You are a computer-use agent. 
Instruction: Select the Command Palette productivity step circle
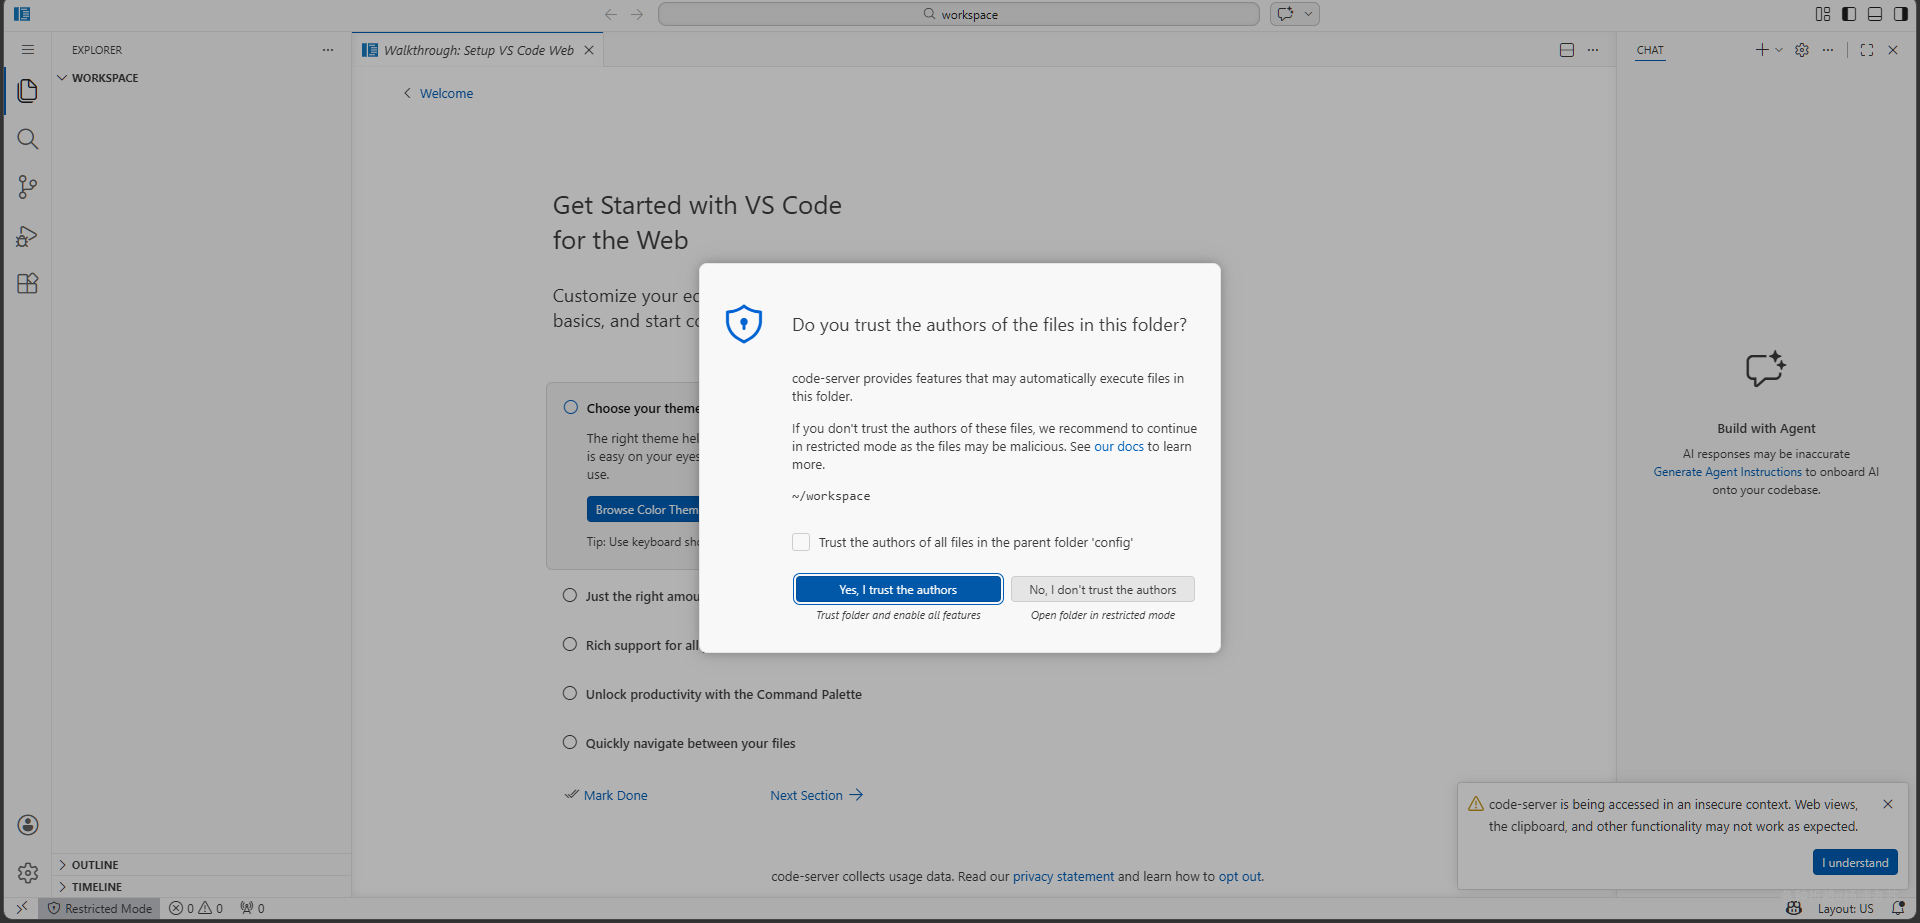tap(570, 693)
